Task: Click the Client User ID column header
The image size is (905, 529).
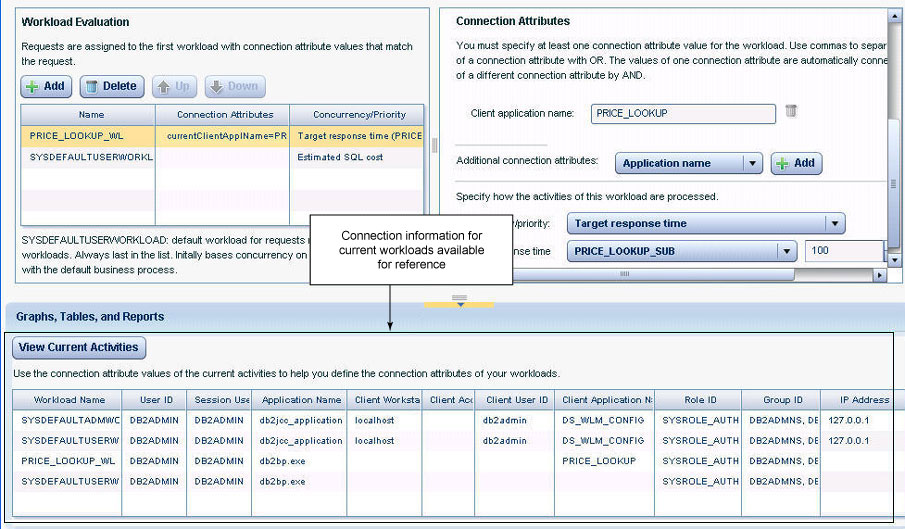Action: 515,400
